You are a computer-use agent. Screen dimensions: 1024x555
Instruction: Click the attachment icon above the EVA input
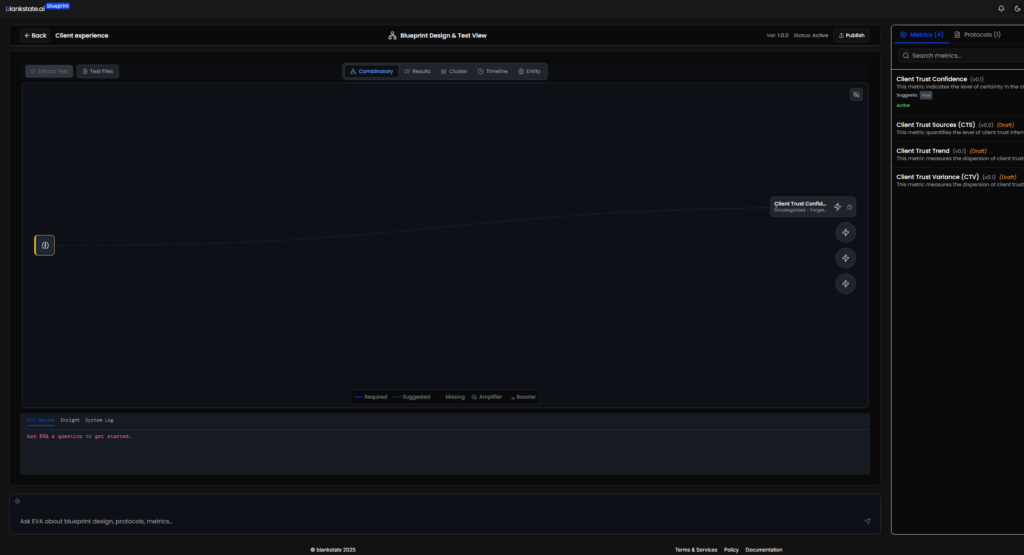pyautogui.click(x=17, y=501)
